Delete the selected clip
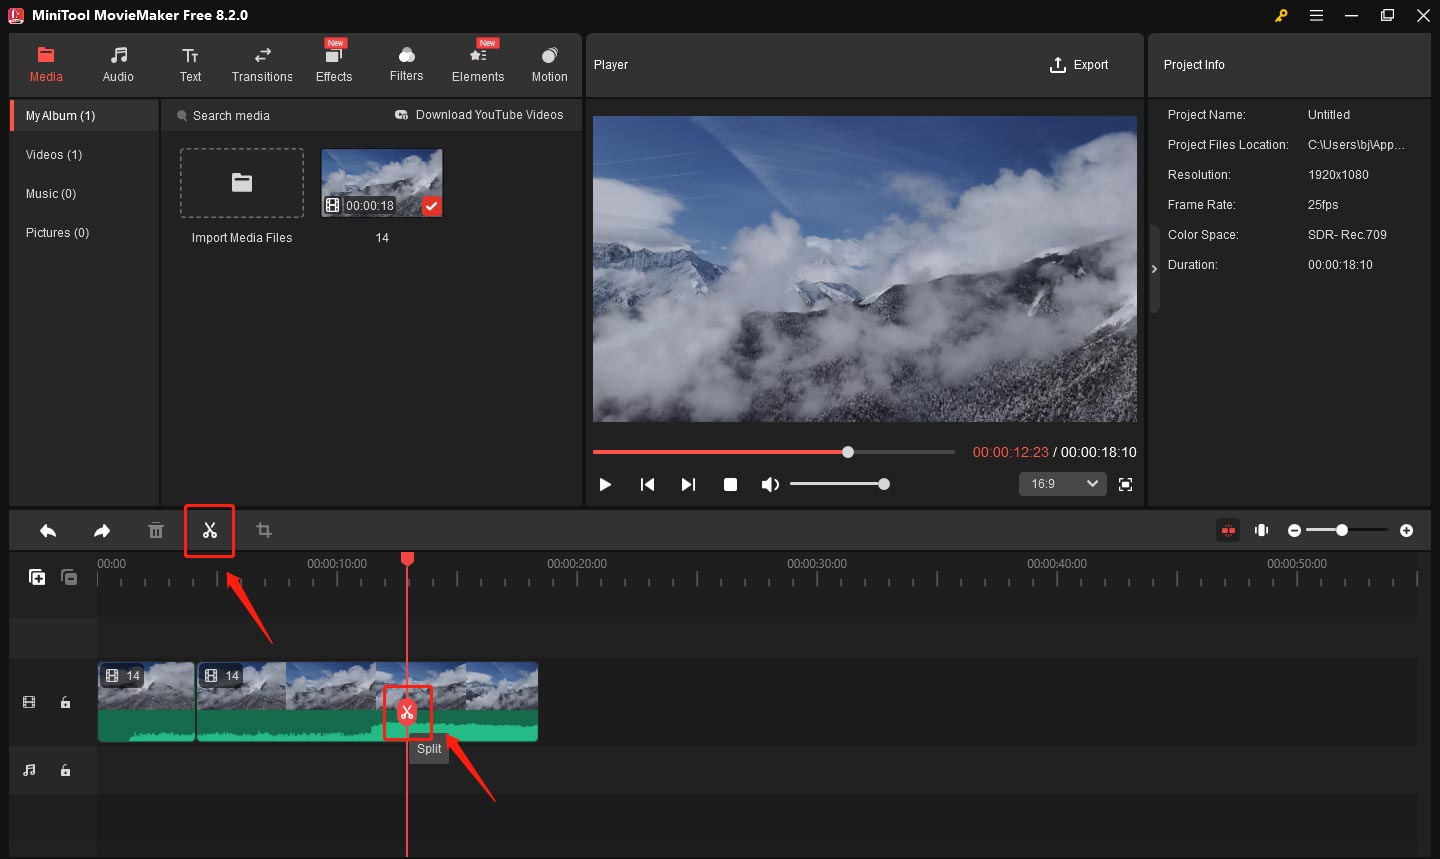The image size is (1440, 859). (156, 531)
